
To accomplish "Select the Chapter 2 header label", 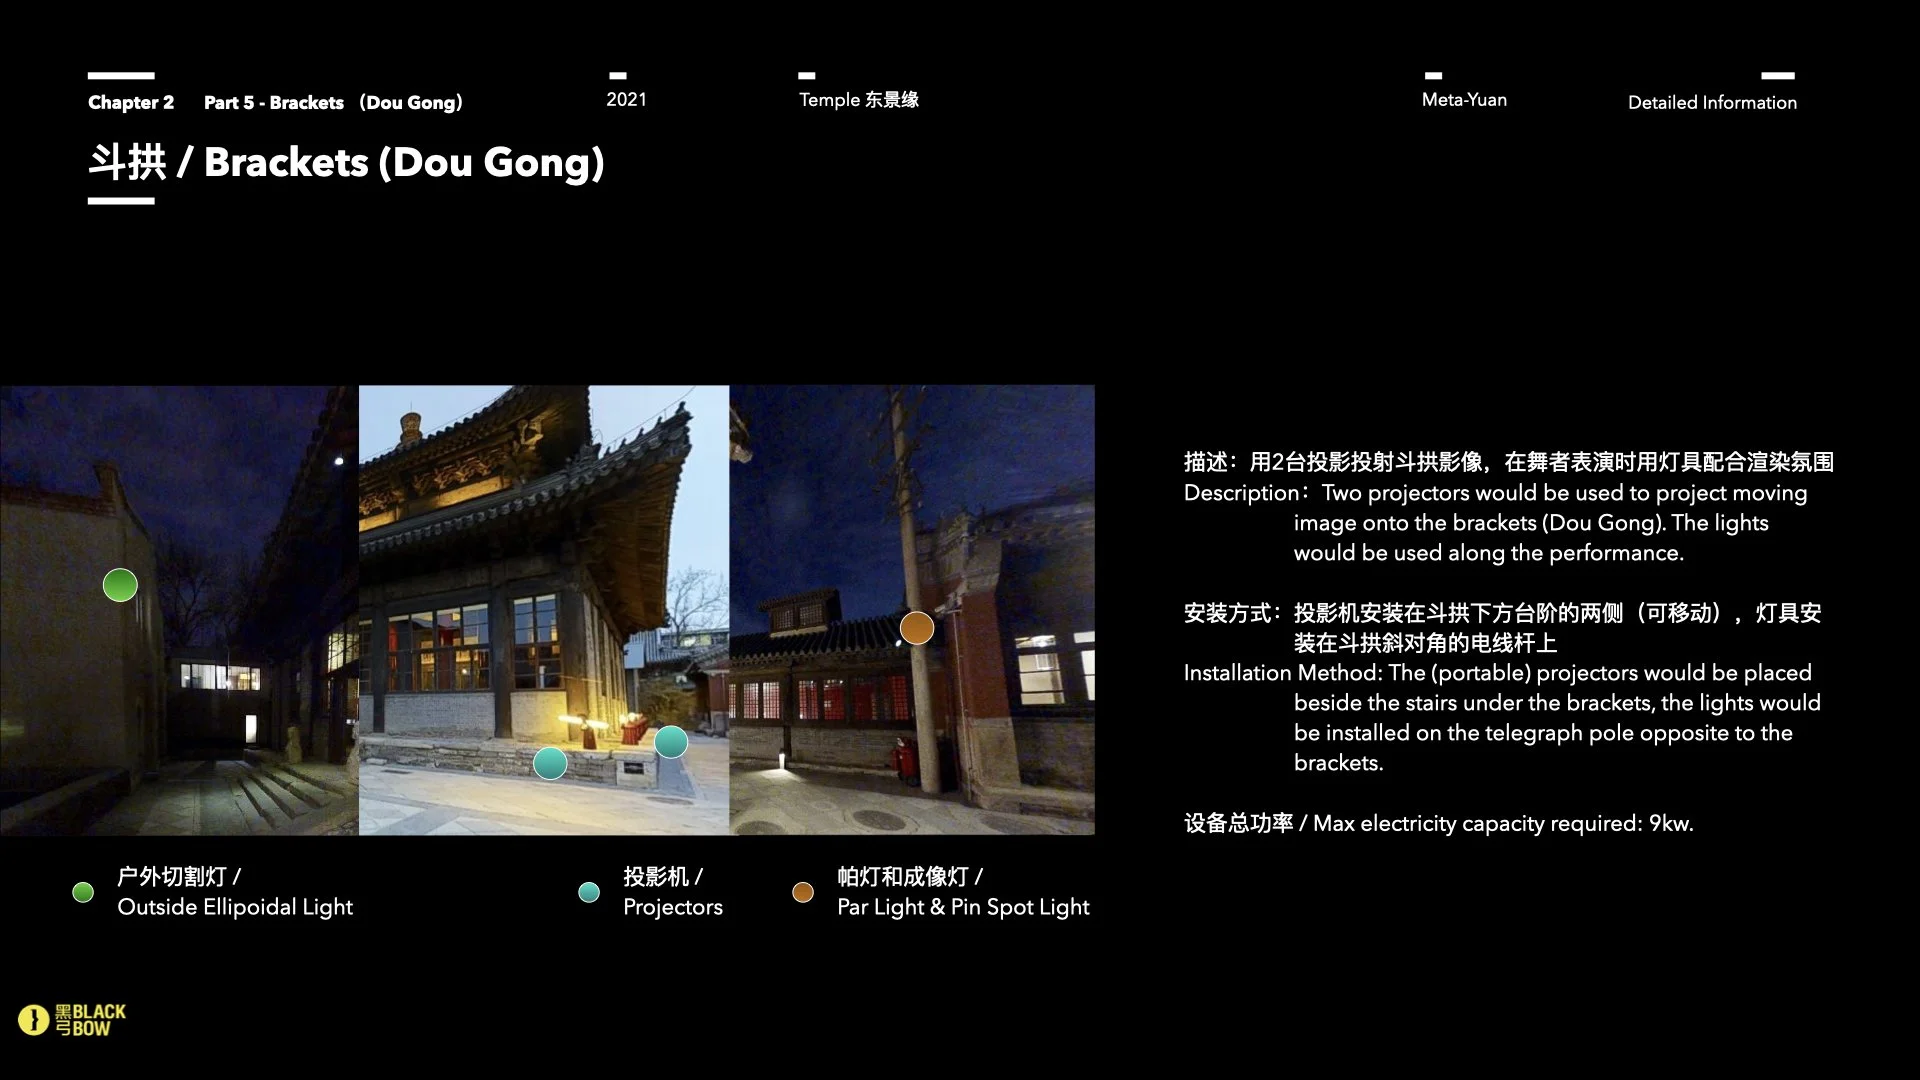I will [131, 102].
